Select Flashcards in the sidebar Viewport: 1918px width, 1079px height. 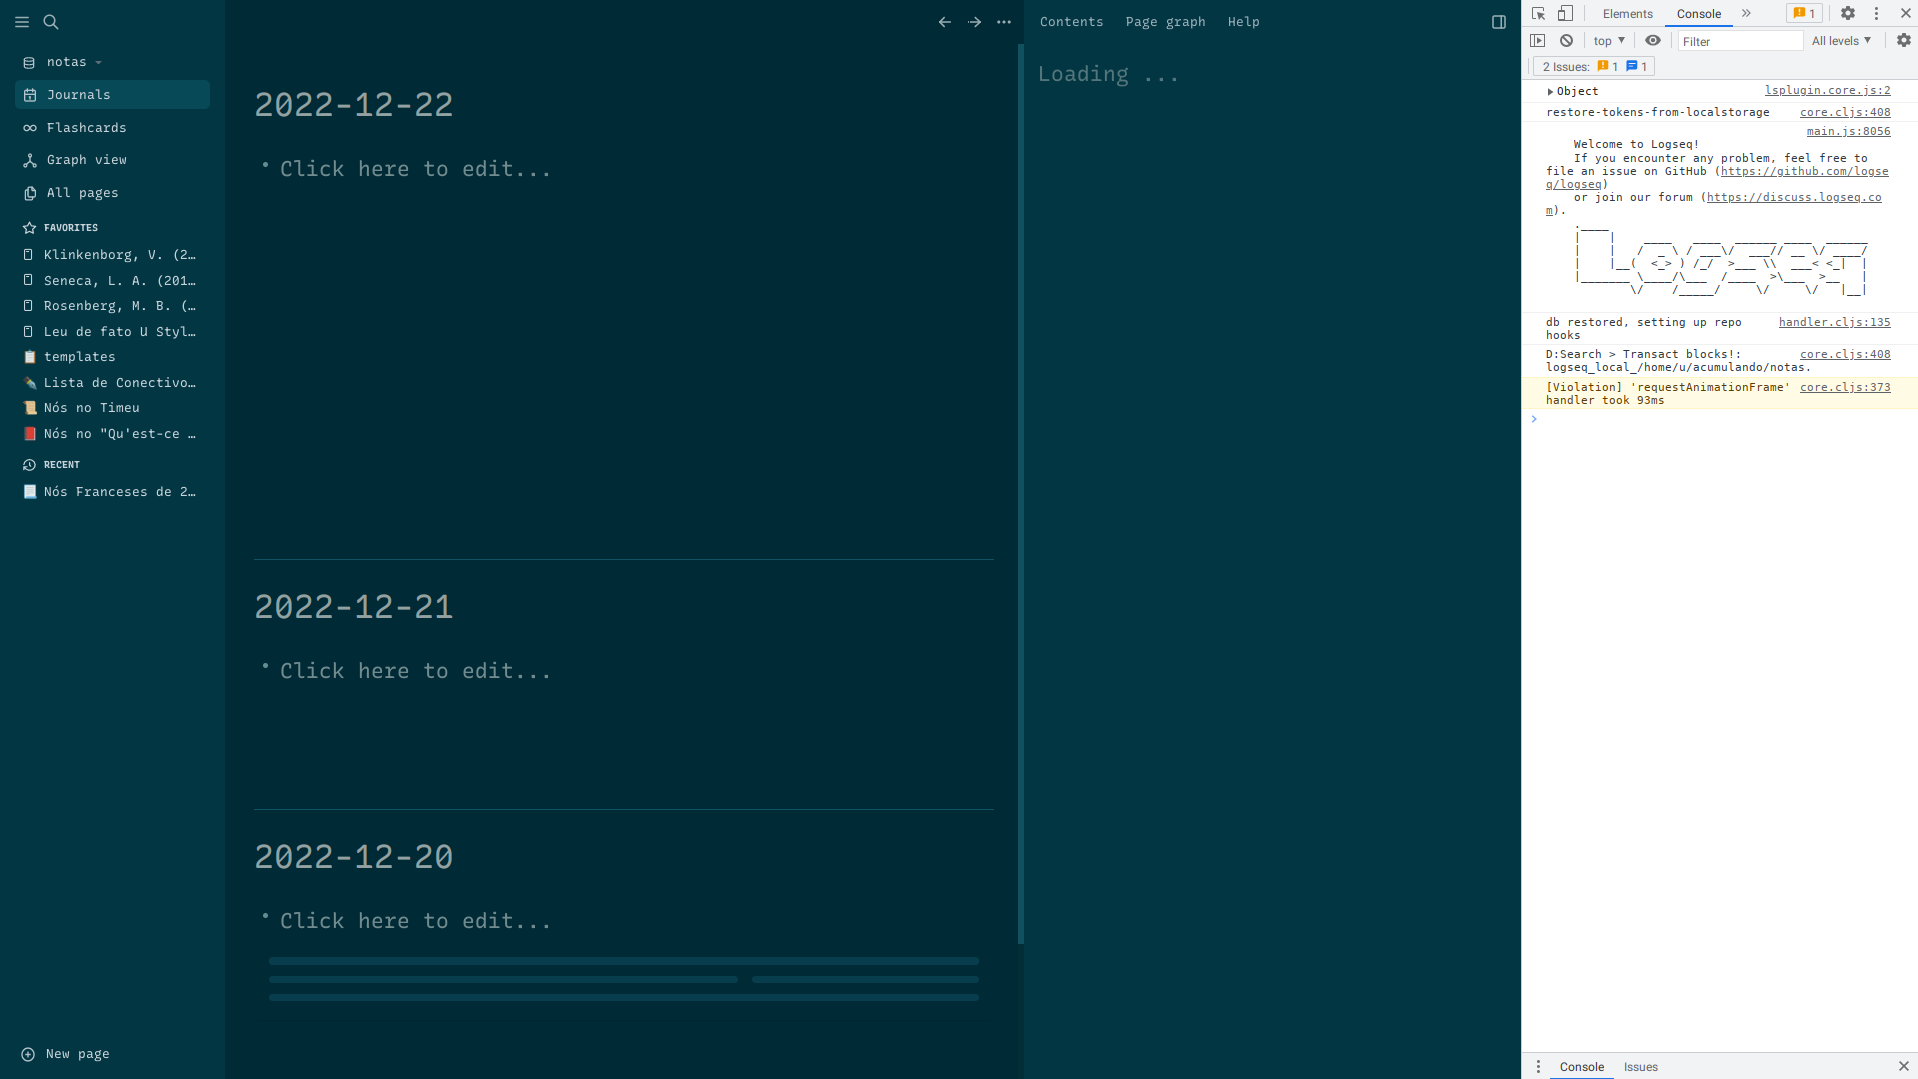(x=85, y=127)
